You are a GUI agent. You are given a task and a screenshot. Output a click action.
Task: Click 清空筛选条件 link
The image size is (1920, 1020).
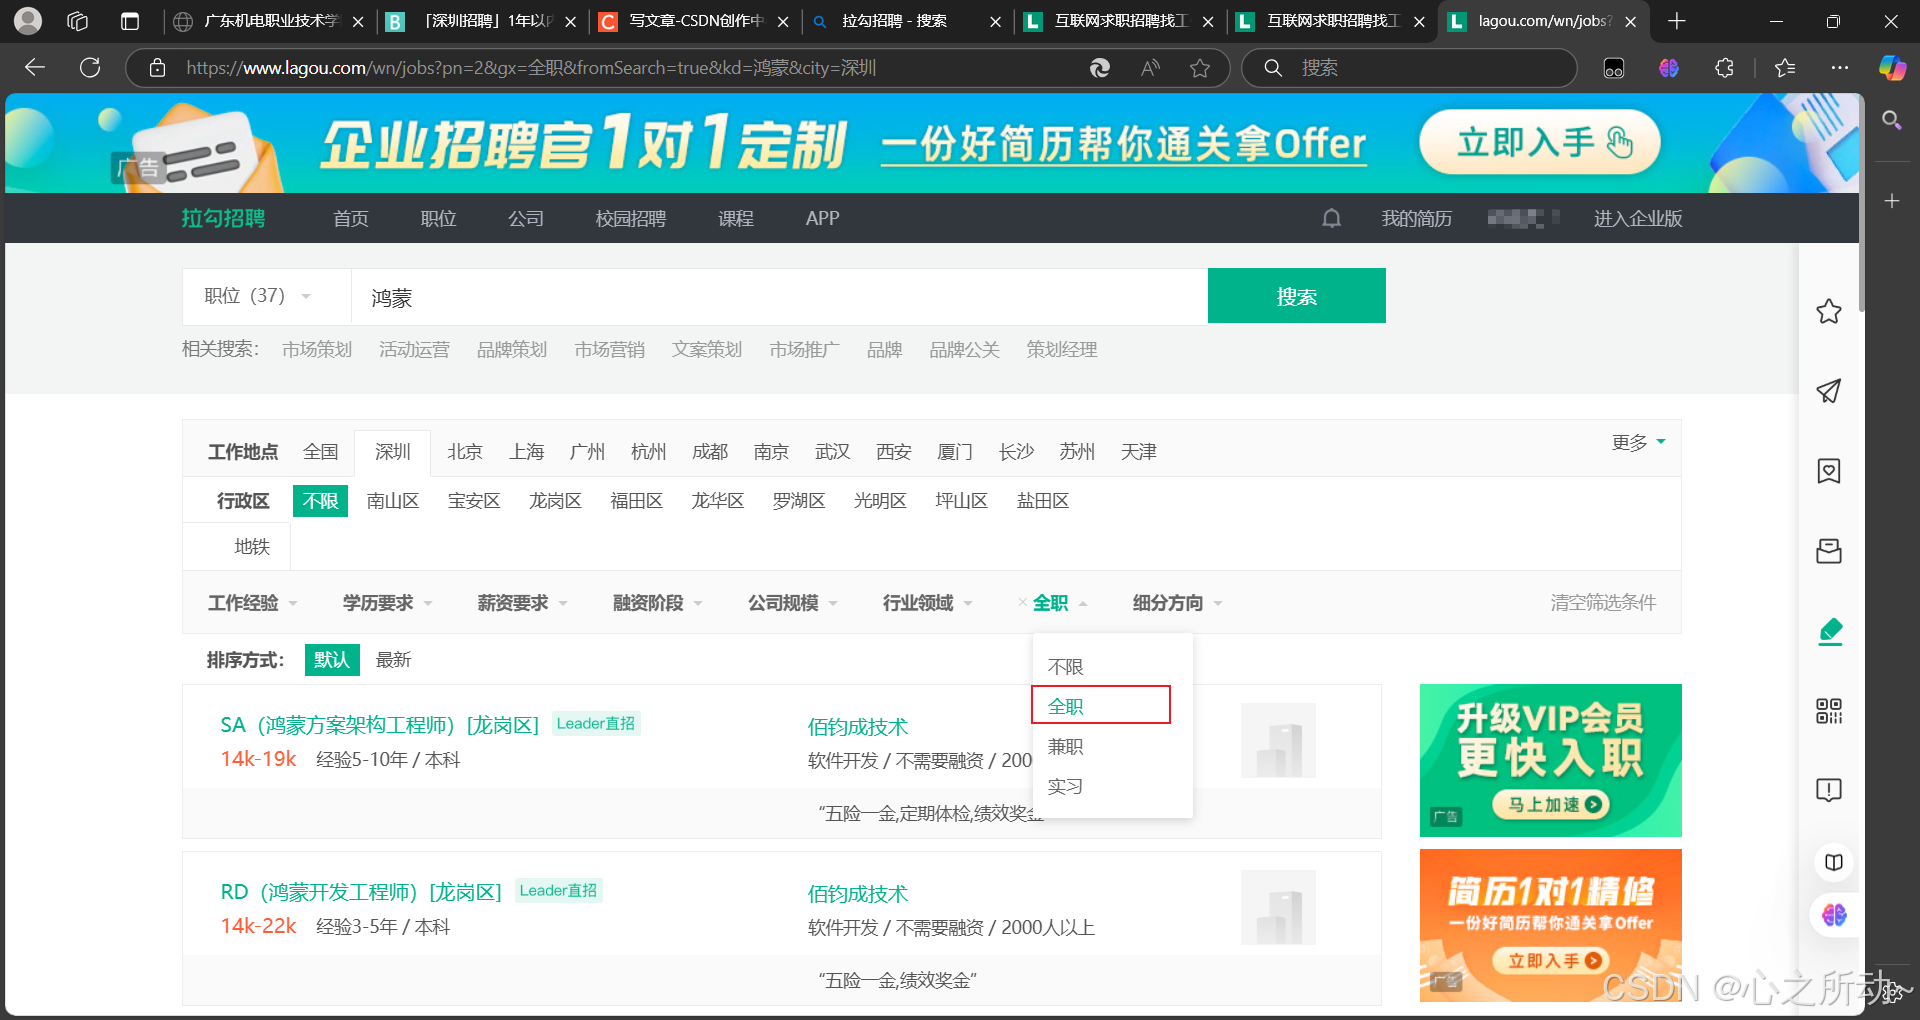coord(1603,603)
